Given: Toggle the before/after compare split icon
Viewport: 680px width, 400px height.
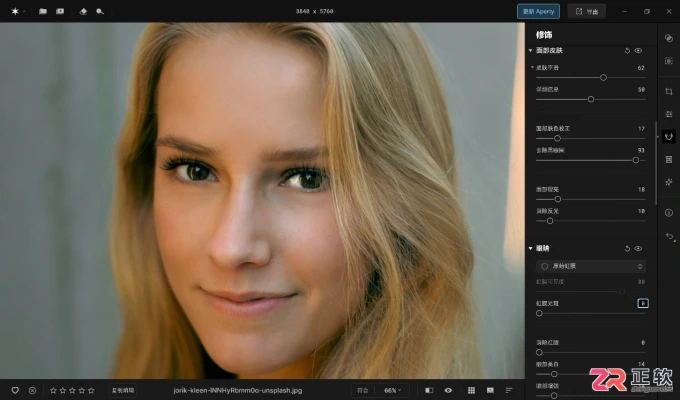Looking at the screenshot, I should (429, 390).
